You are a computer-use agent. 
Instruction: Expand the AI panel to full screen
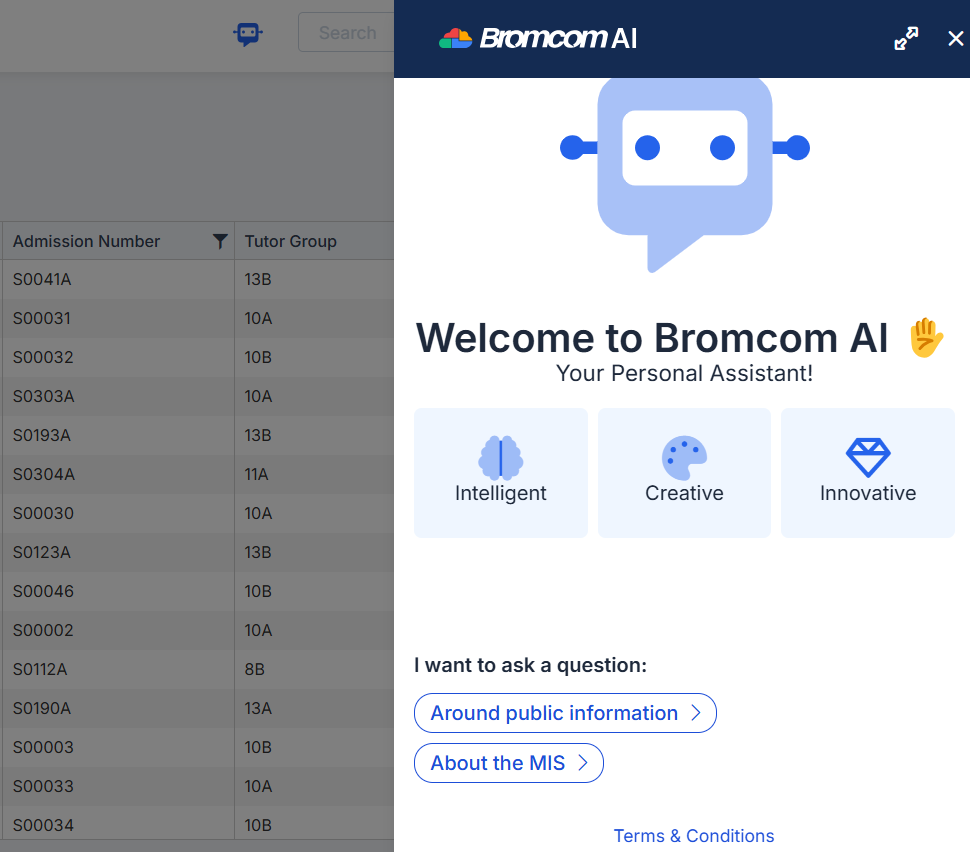(906, 38)
